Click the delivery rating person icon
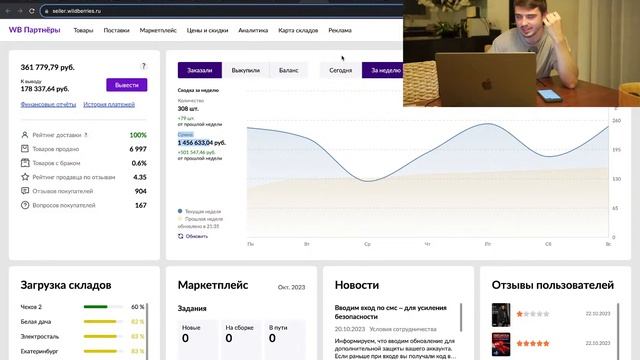The height and width of the screenshot is (360, 640). coord(25,135)
